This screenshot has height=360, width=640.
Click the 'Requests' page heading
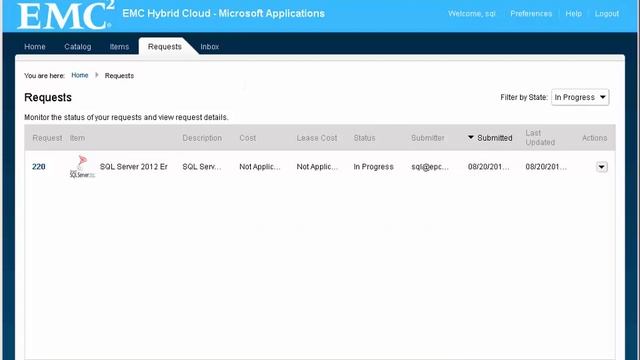point(48,97)
